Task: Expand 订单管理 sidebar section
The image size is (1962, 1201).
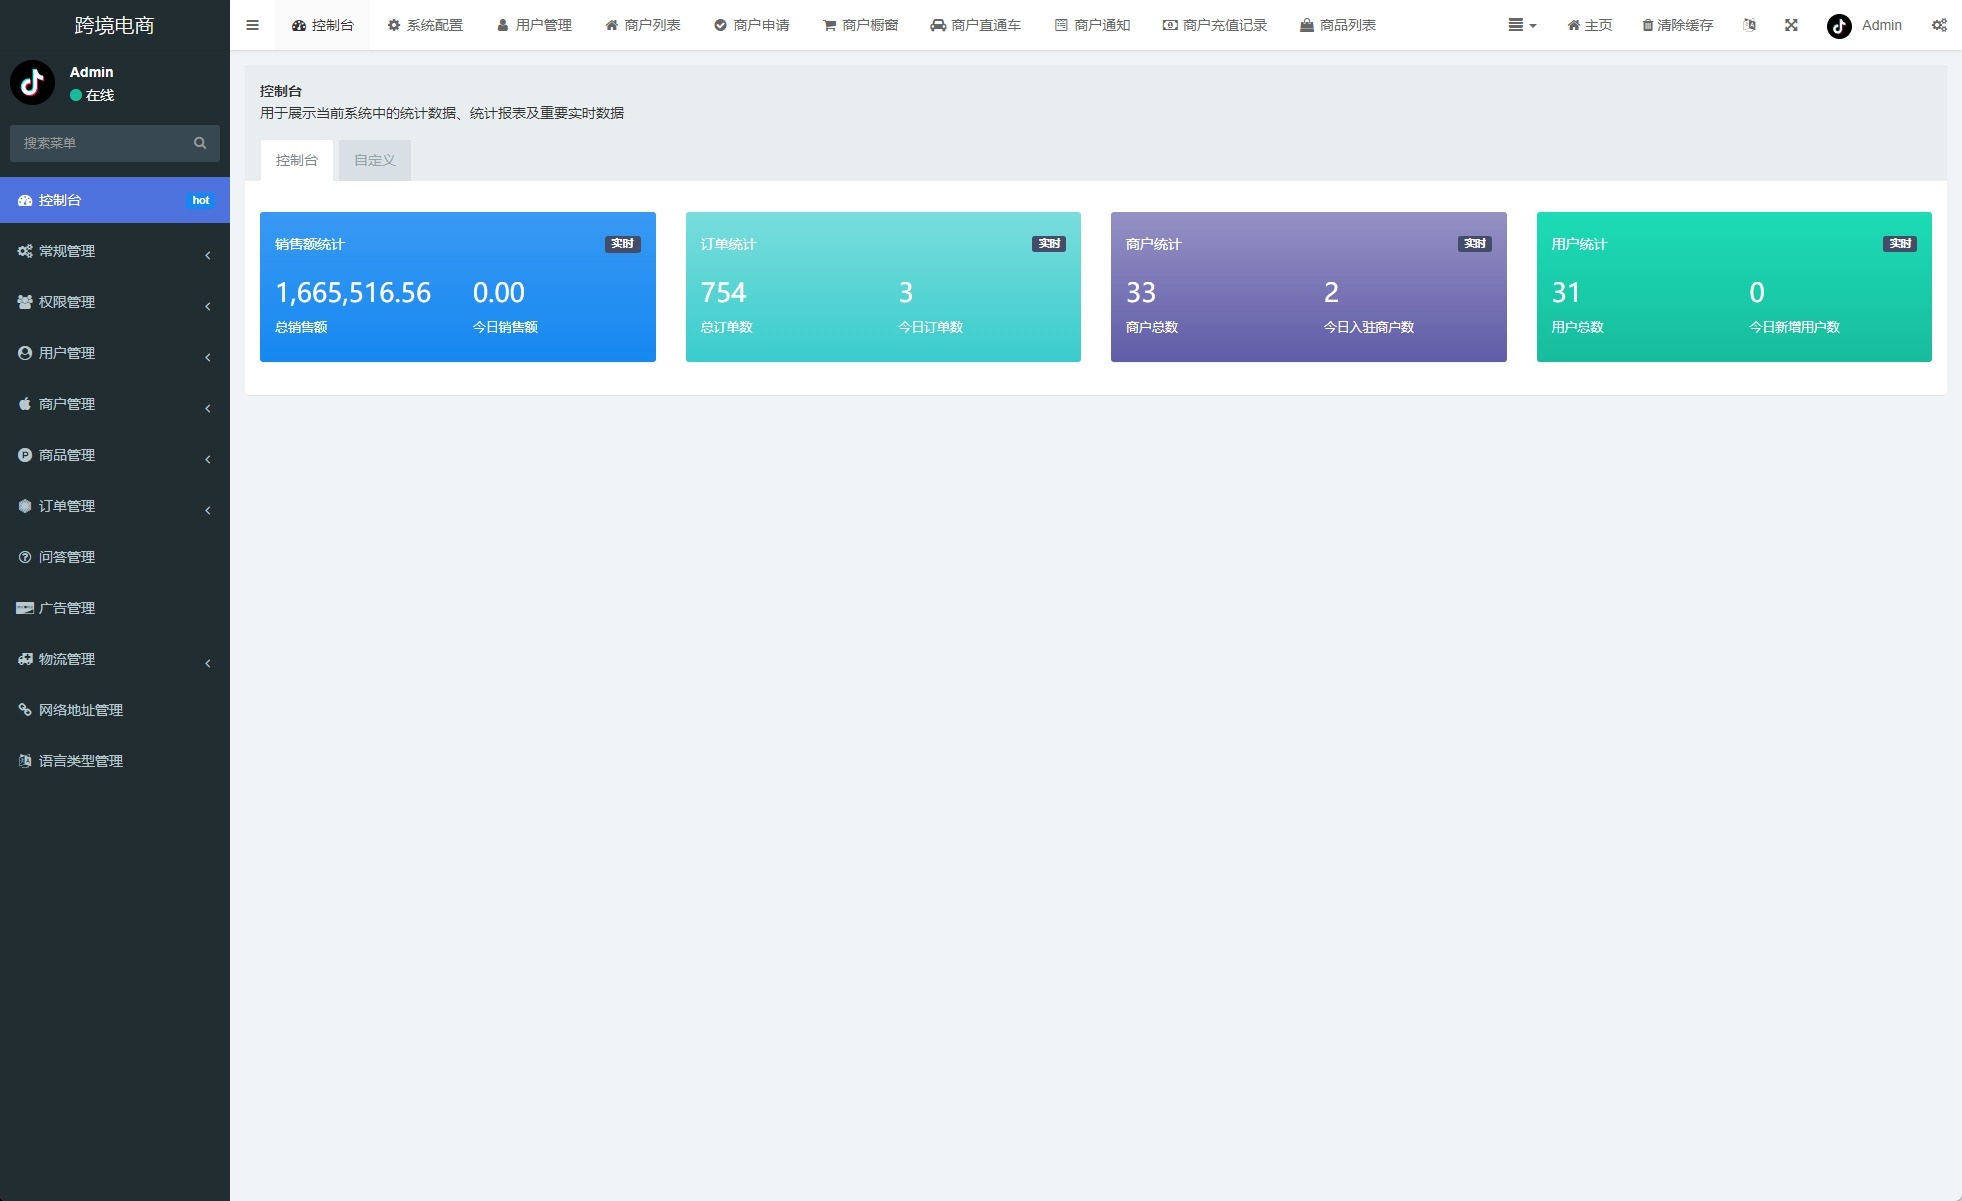Action: coord(114,505)
